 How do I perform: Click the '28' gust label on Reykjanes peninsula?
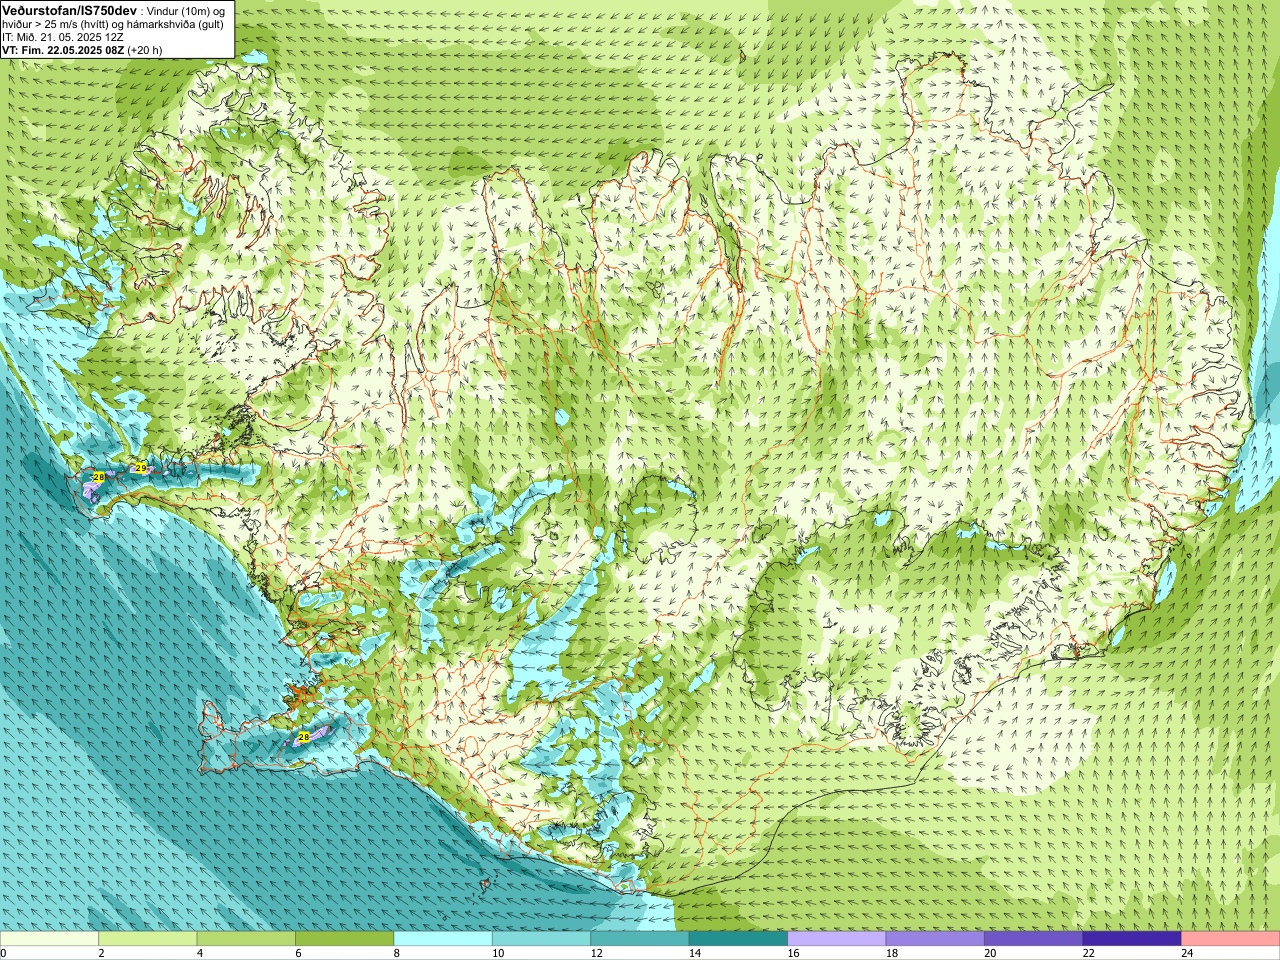tap(304, 737)
